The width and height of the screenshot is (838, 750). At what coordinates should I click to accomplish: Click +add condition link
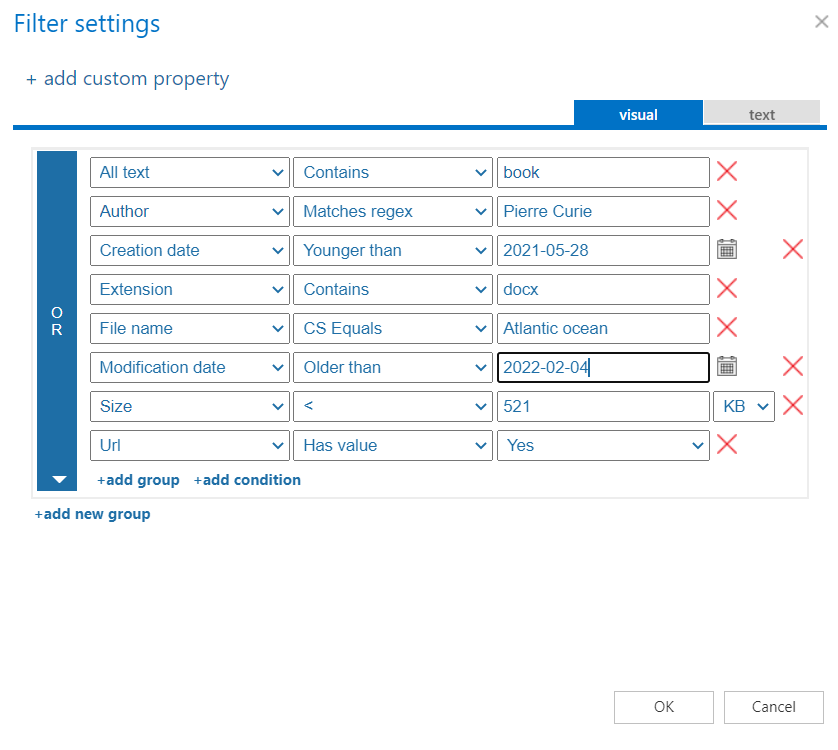point(247,480)
